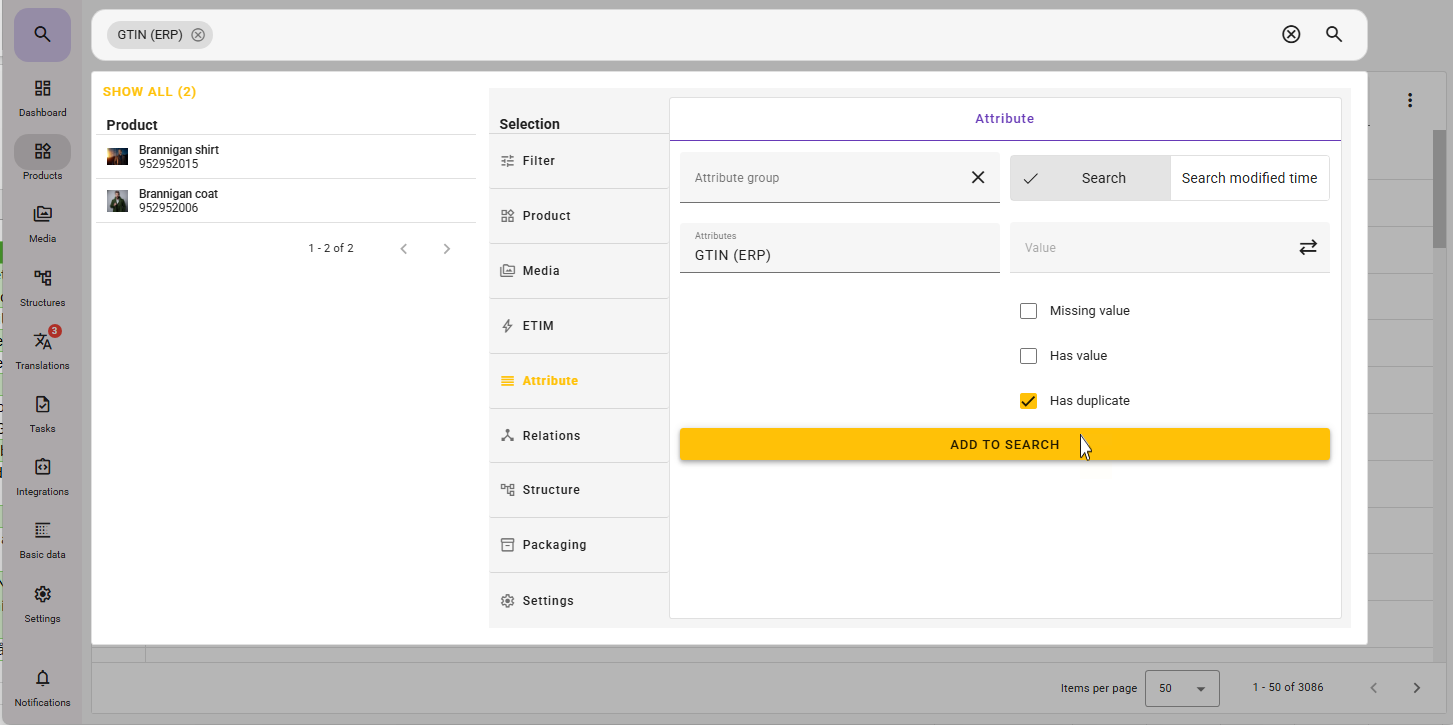Click the swap arrows icon in Value field
Viewport: 1453px width, 725px height.
coord(1307,247)
